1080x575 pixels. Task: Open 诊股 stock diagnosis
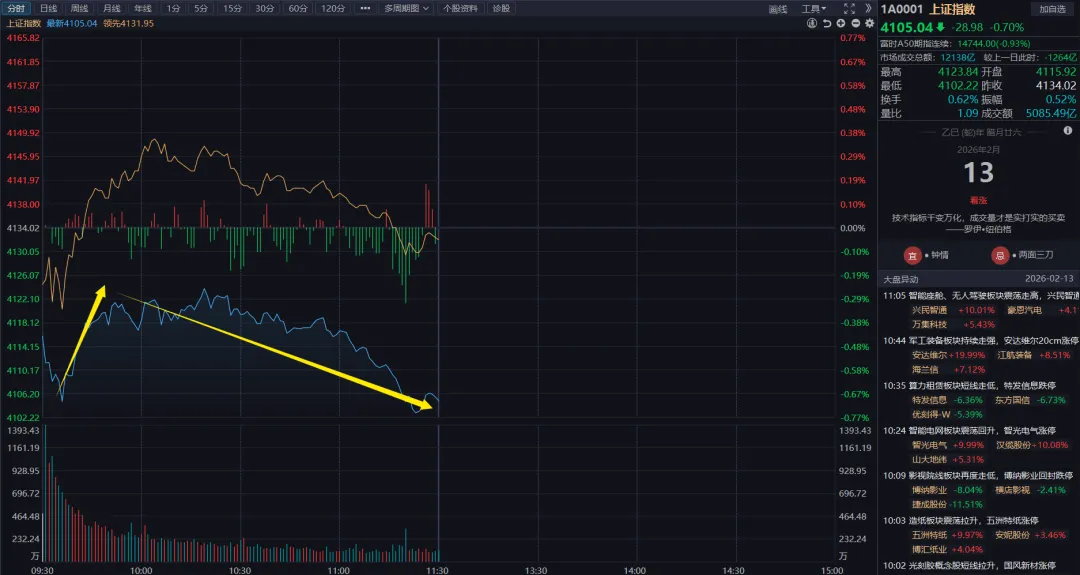(501, 8)
